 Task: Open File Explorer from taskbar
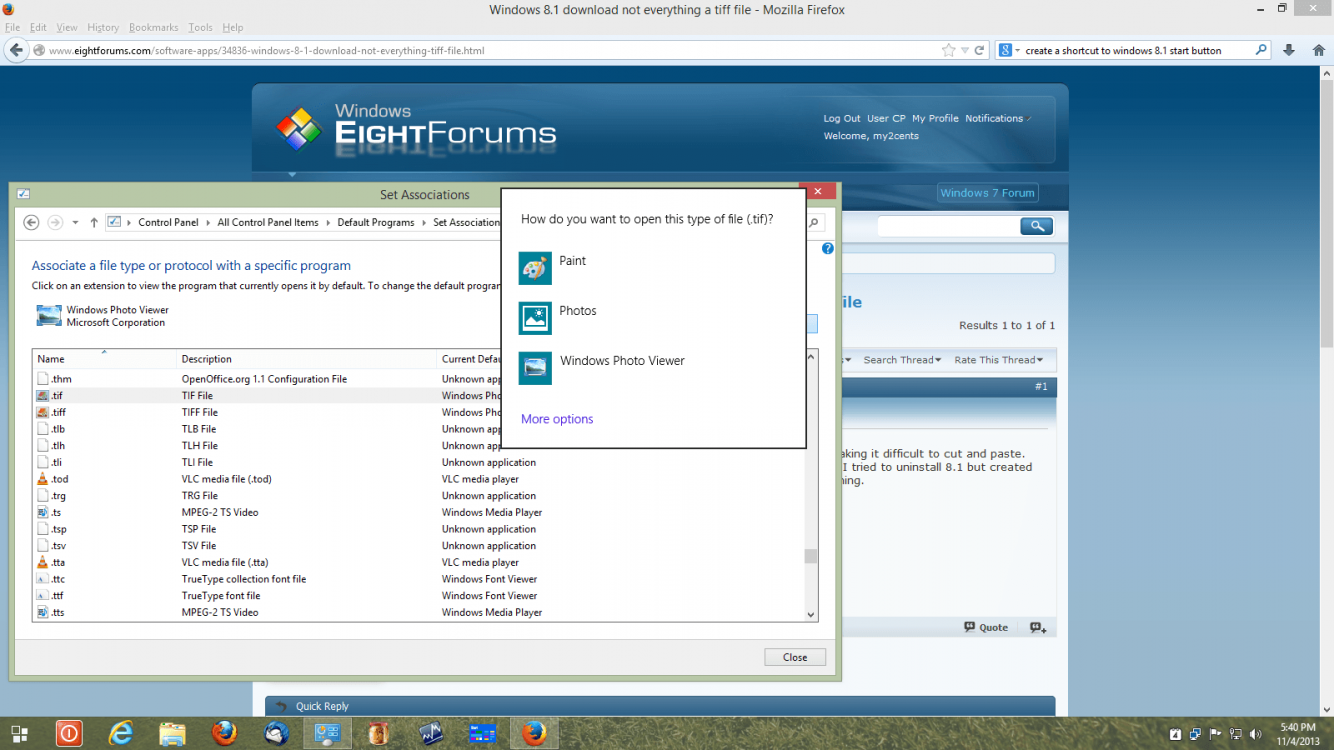(173, 734)
